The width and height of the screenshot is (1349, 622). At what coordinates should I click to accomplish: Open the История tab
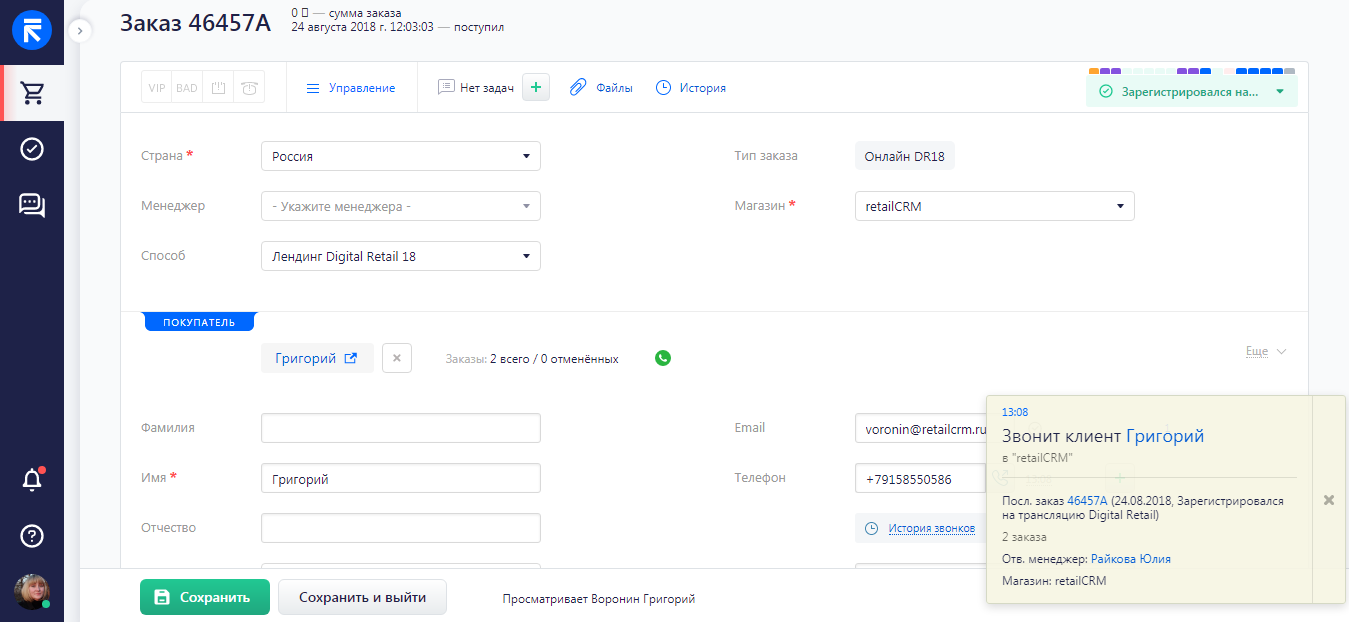point(691,88)
